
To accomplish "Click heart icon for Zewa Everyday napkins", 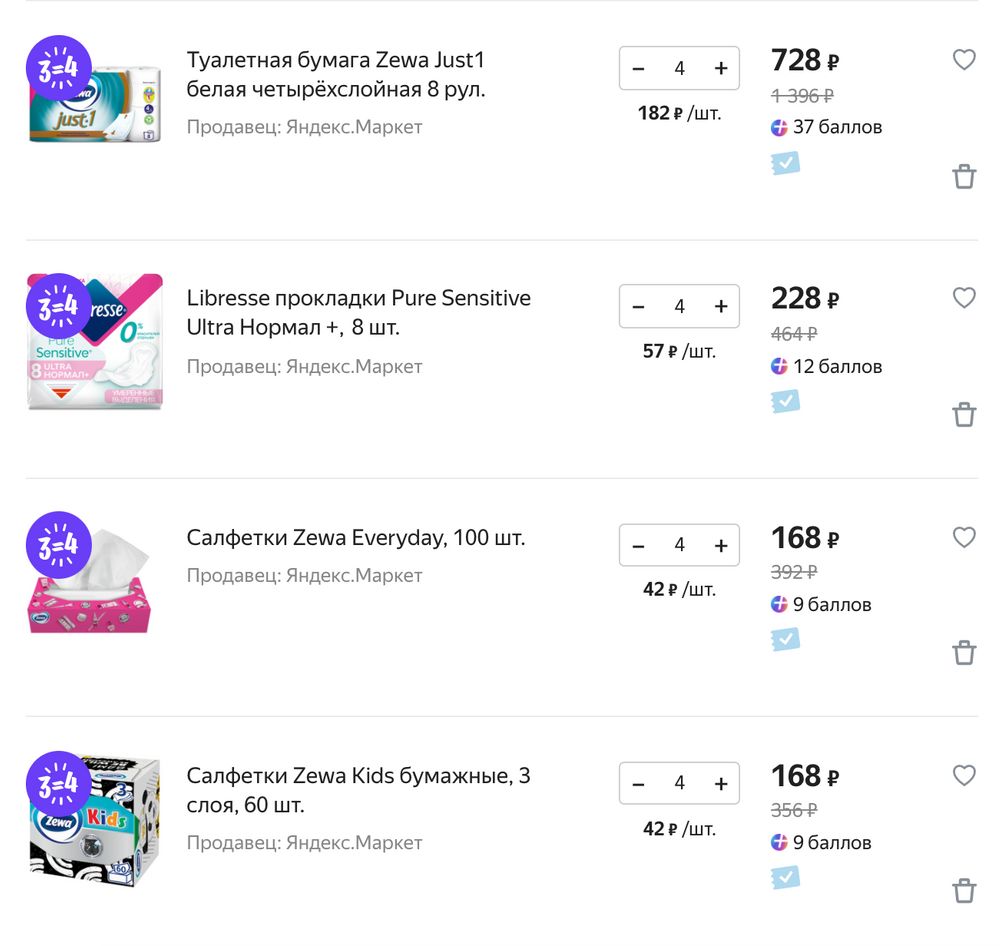I will click(x=963, y=538).
